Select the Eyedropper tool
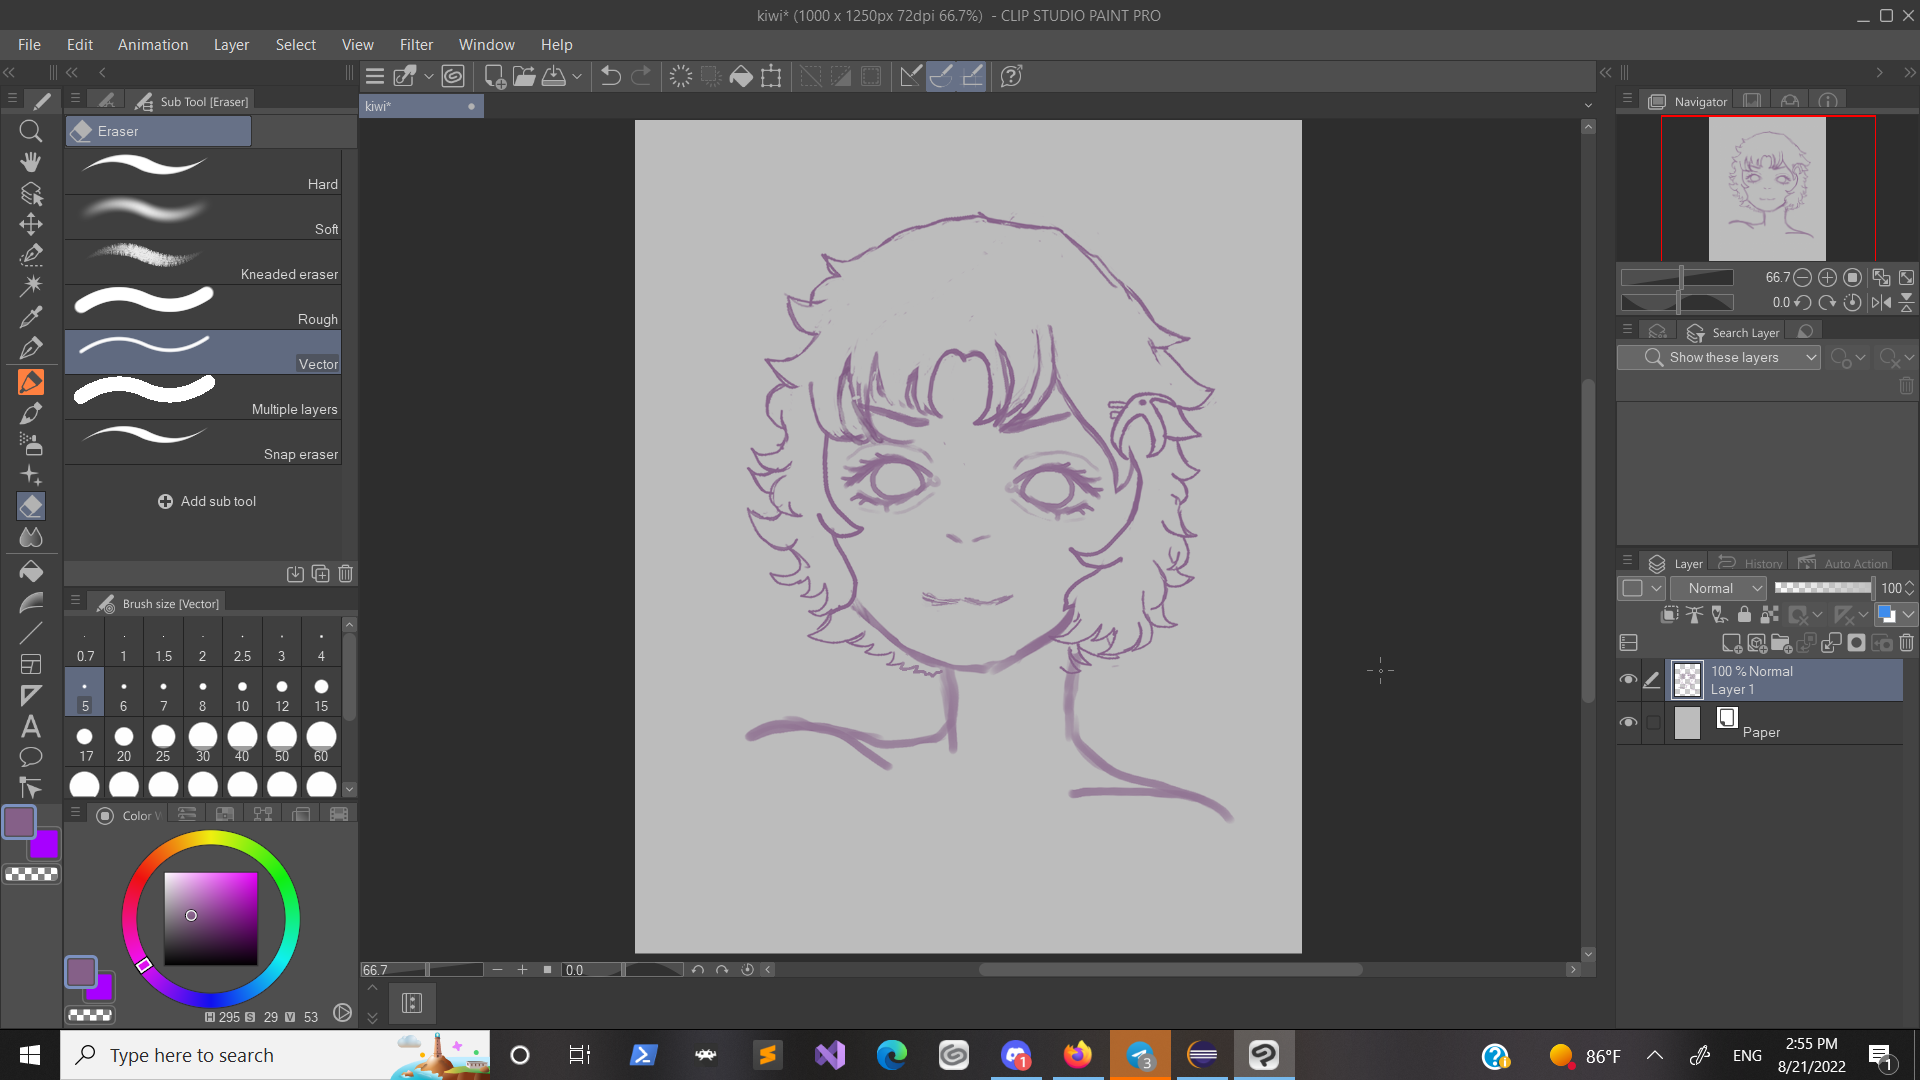Image resolution: width=1920 pixels, height=1080 pixels. (31, 317)
